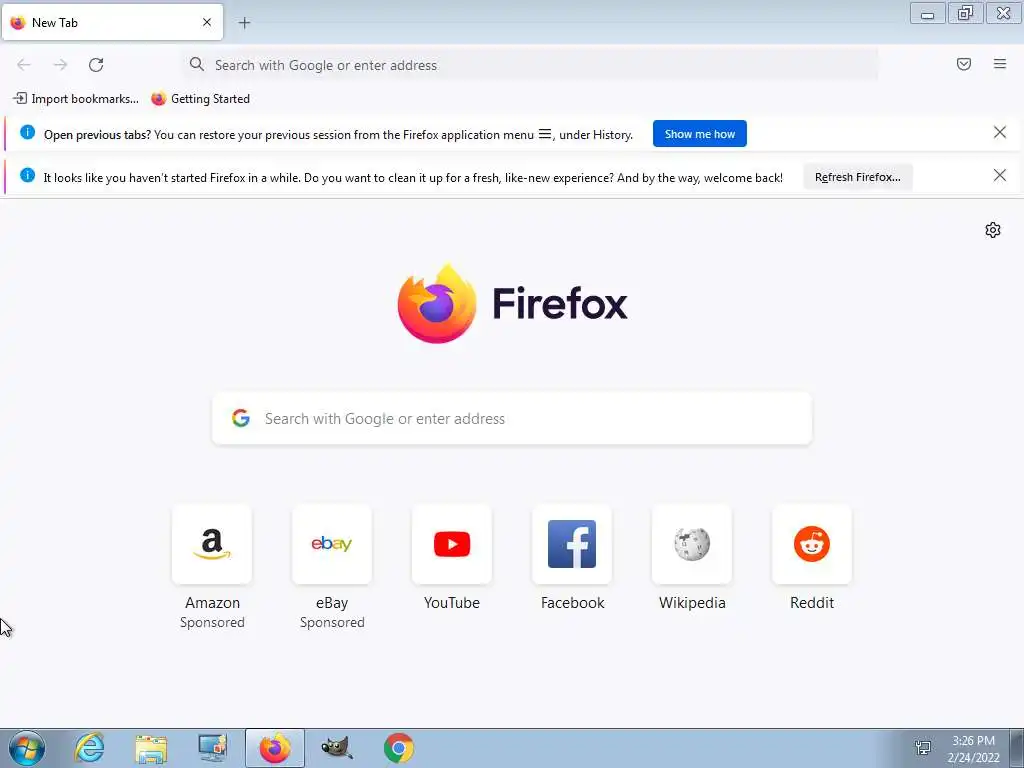
Task: Click the network tray icon
Action: point(923,748)
